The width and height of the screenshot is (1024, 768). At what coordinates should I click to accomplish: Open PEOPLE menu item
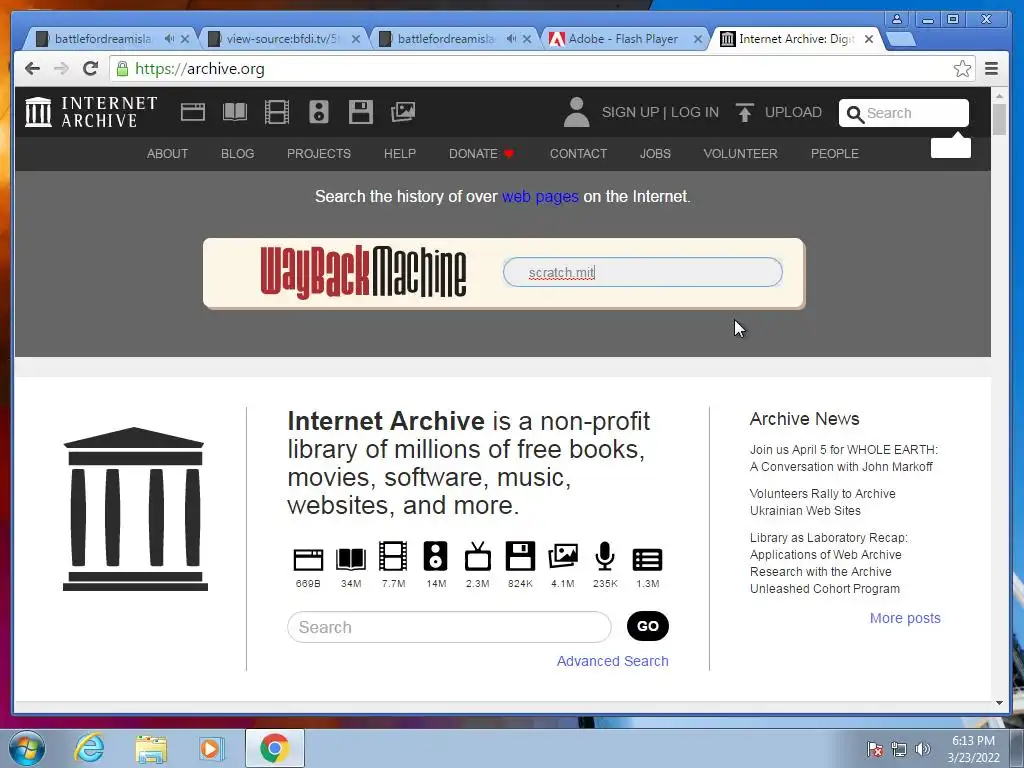point(835,153)
